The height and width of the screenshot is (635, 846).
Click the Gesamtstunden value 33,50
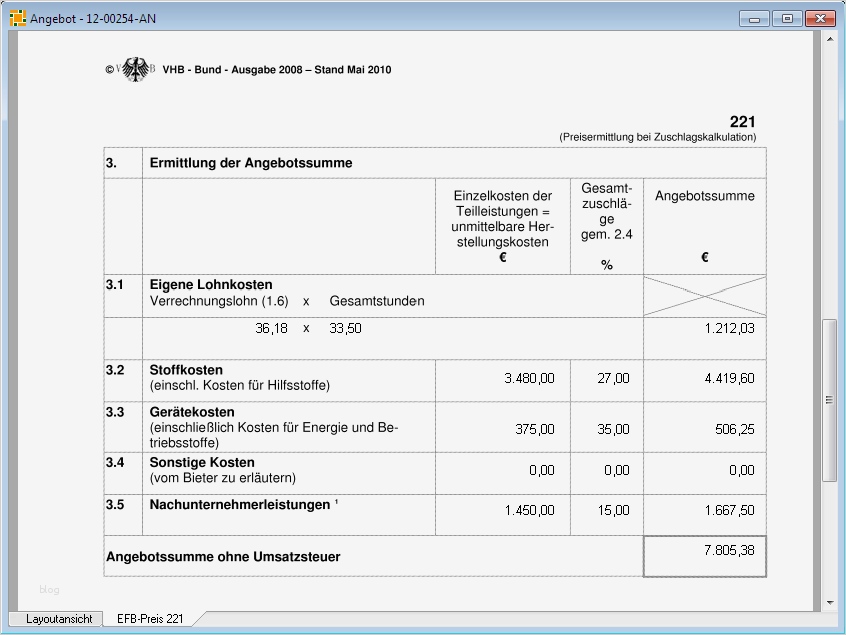[x=345, y=328]
